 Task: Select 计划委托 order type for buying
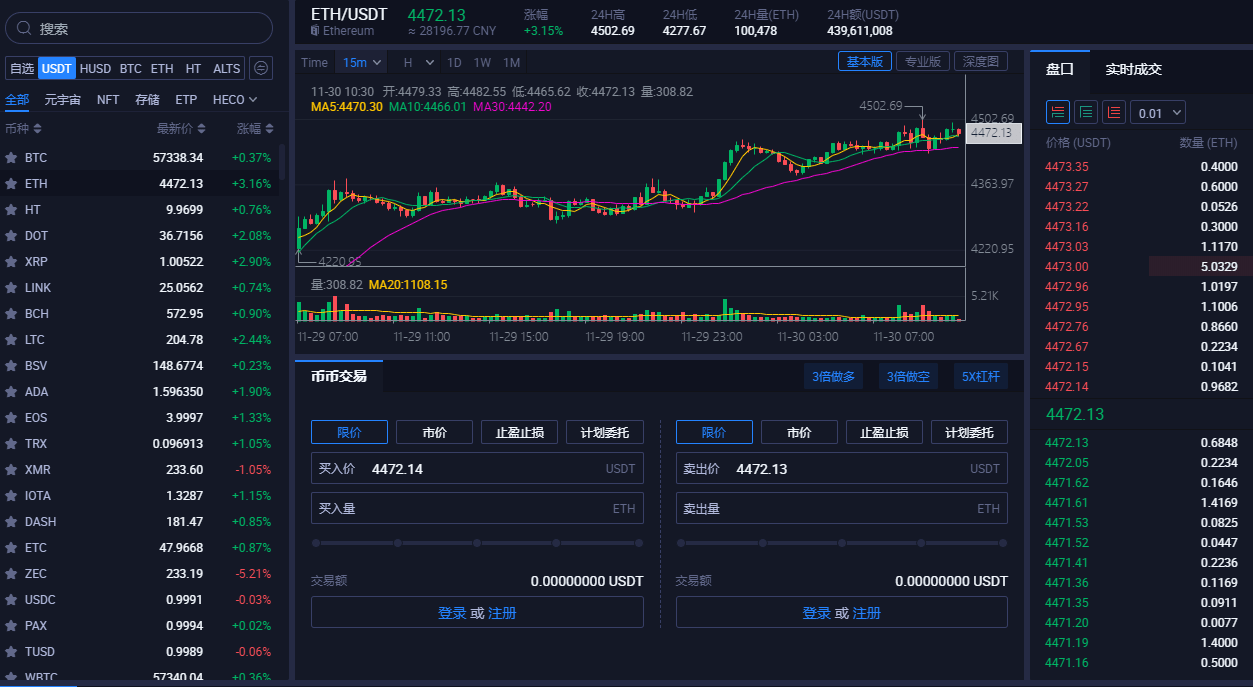coord(605,432)
